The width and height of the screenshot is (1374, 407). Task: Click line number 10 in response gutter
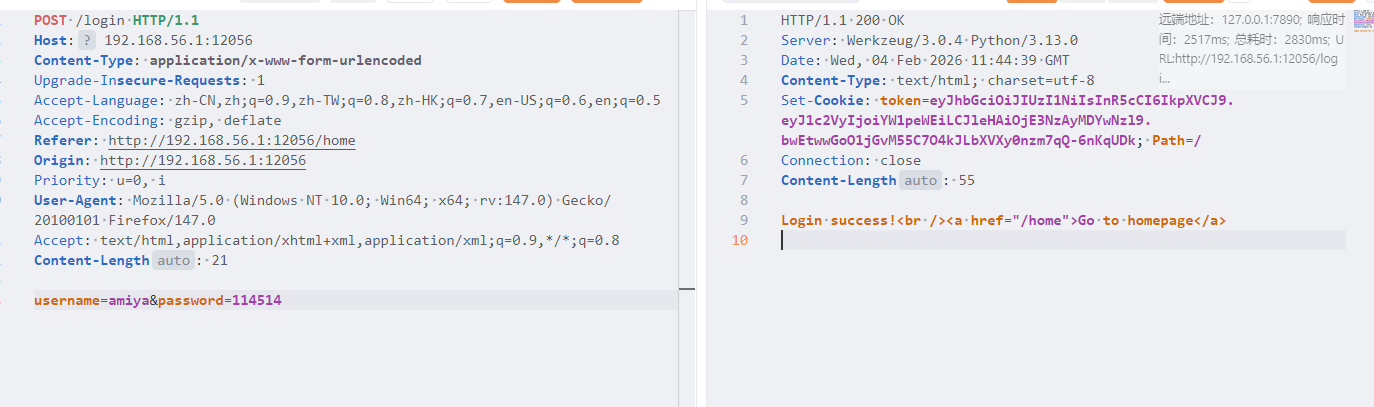(740, 240)
